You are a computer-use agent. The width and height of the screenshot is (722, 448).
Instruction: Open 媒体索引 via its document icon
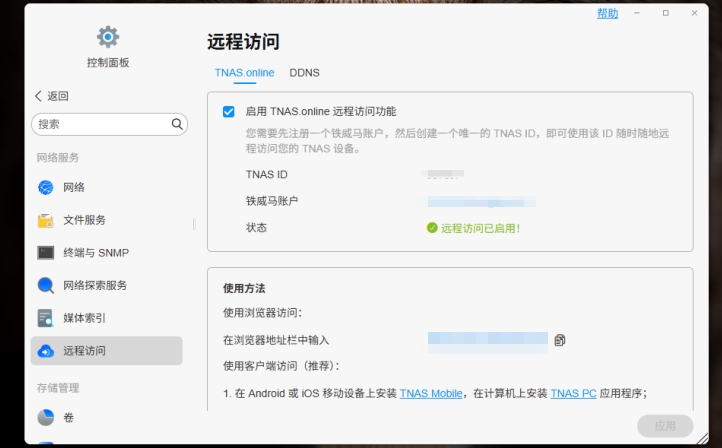[46, 318]
